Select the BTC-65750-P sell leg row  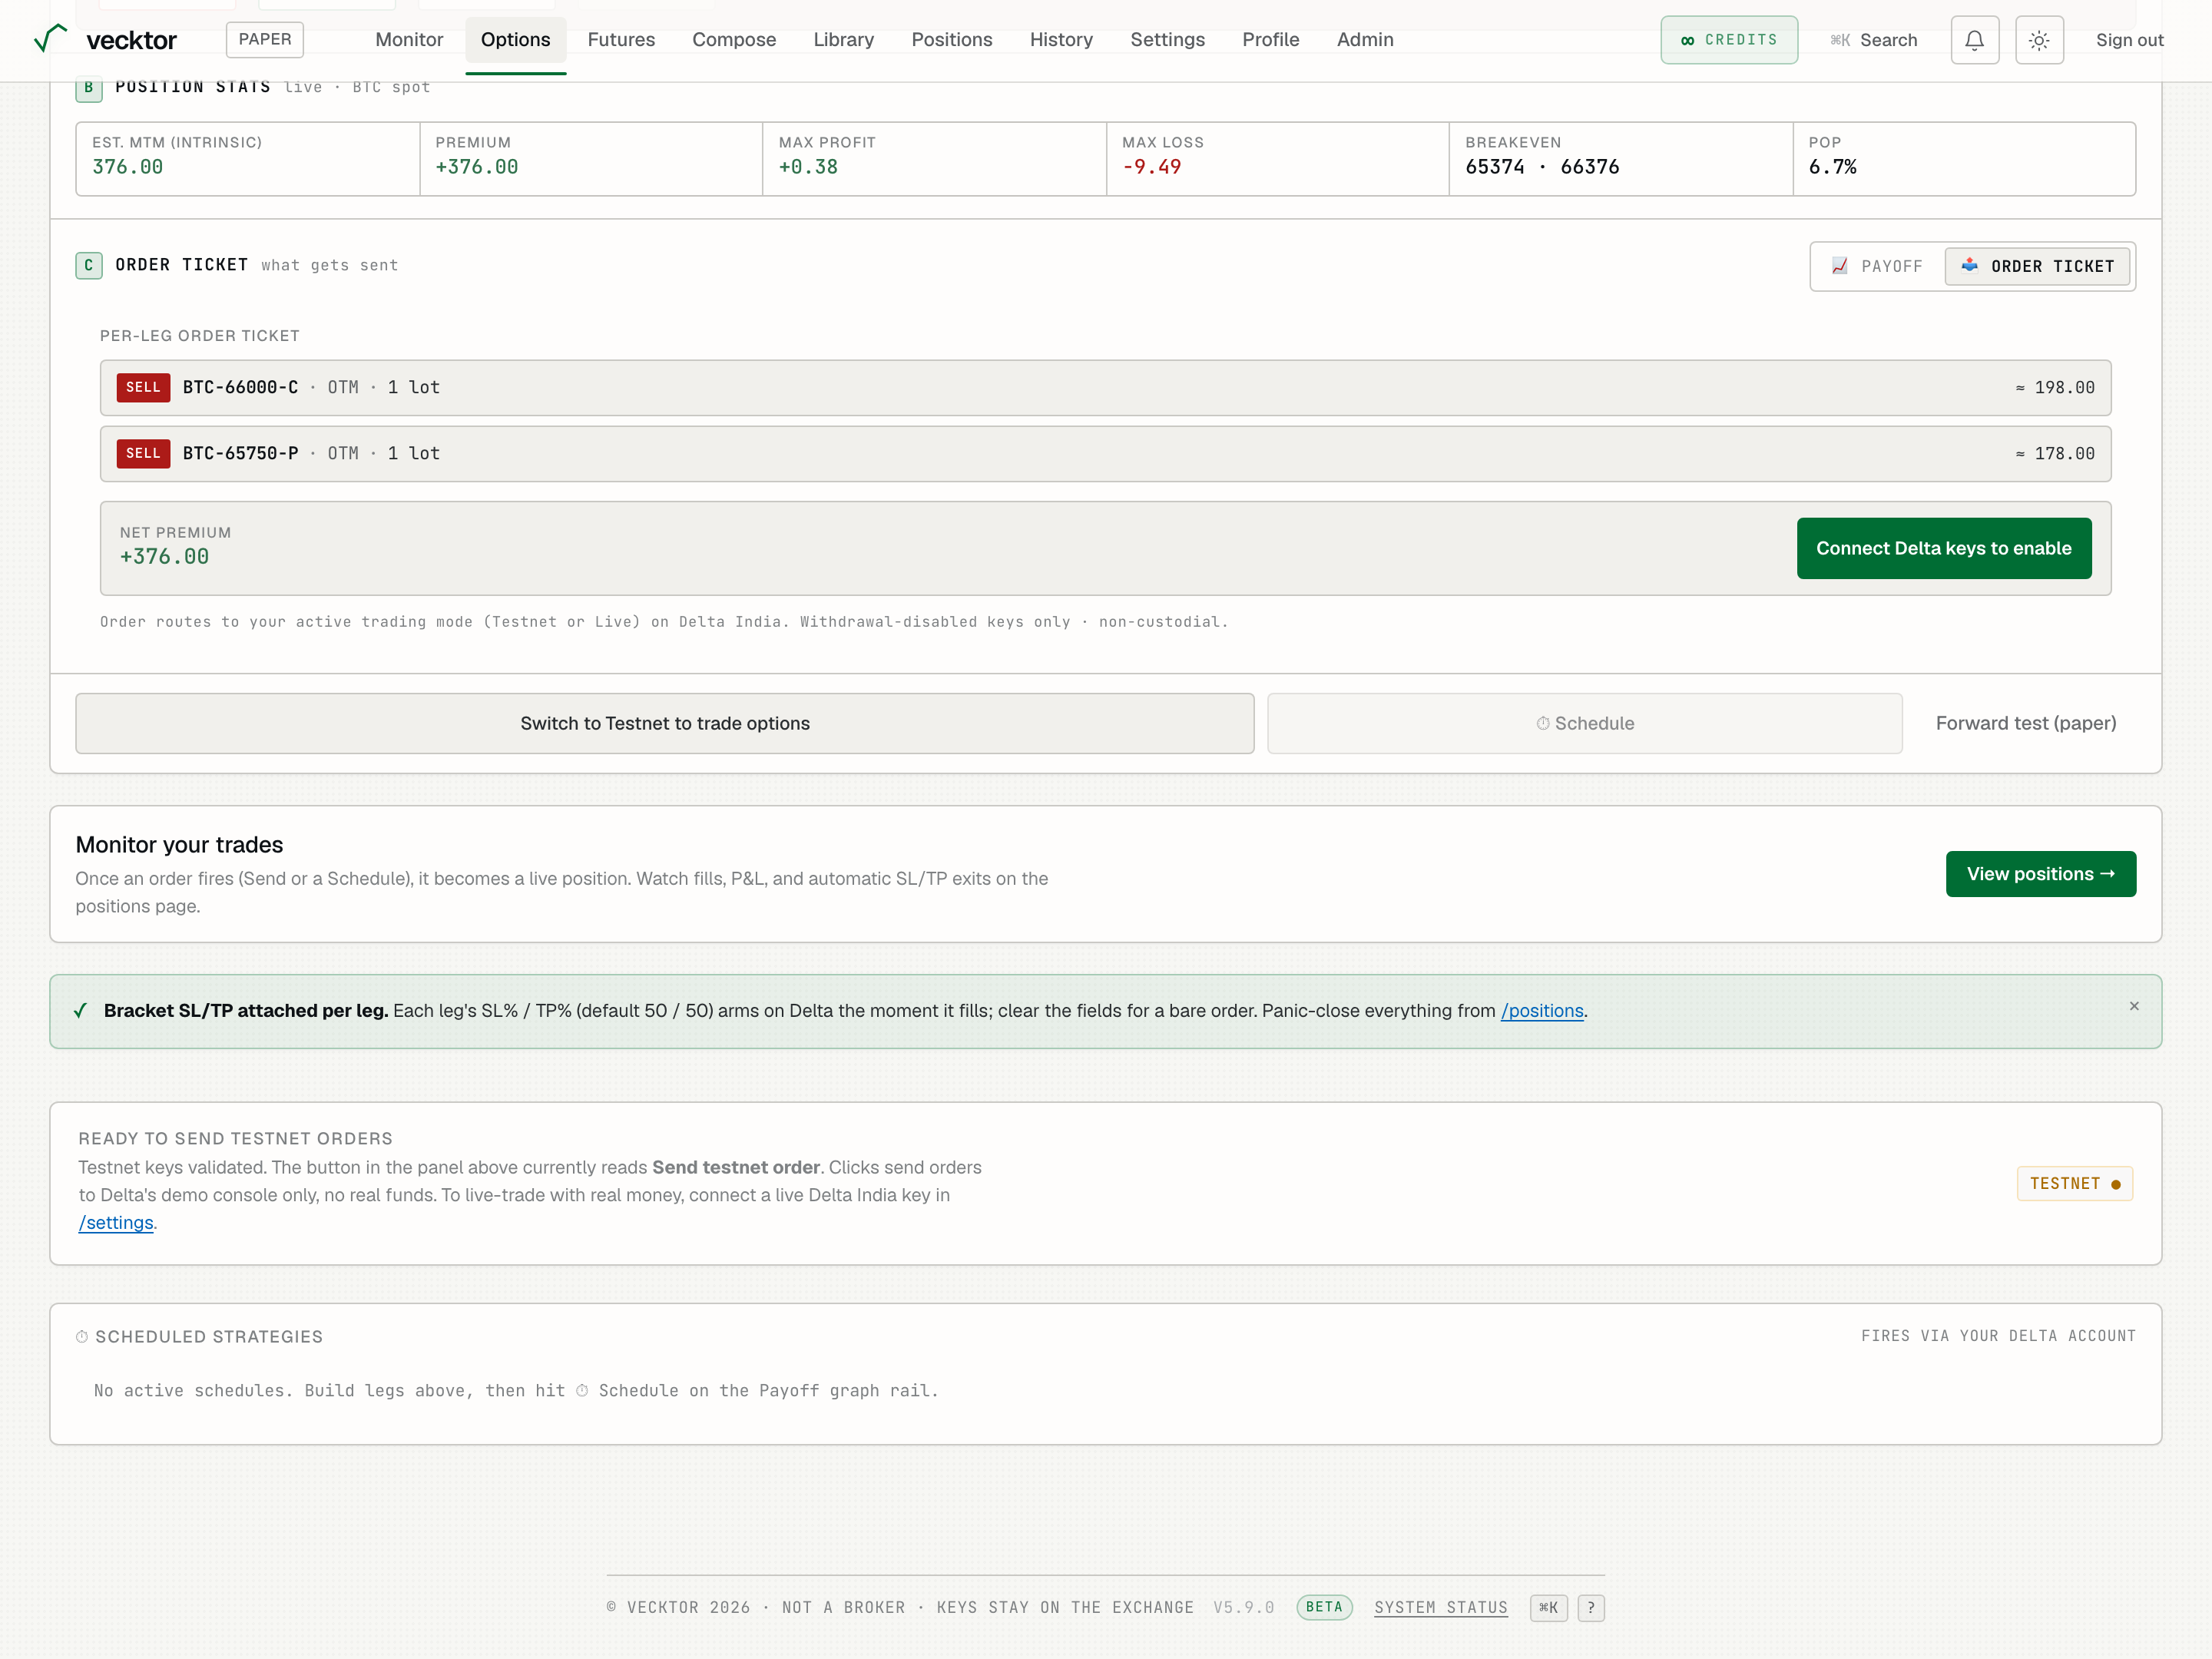coord(1105,453)
